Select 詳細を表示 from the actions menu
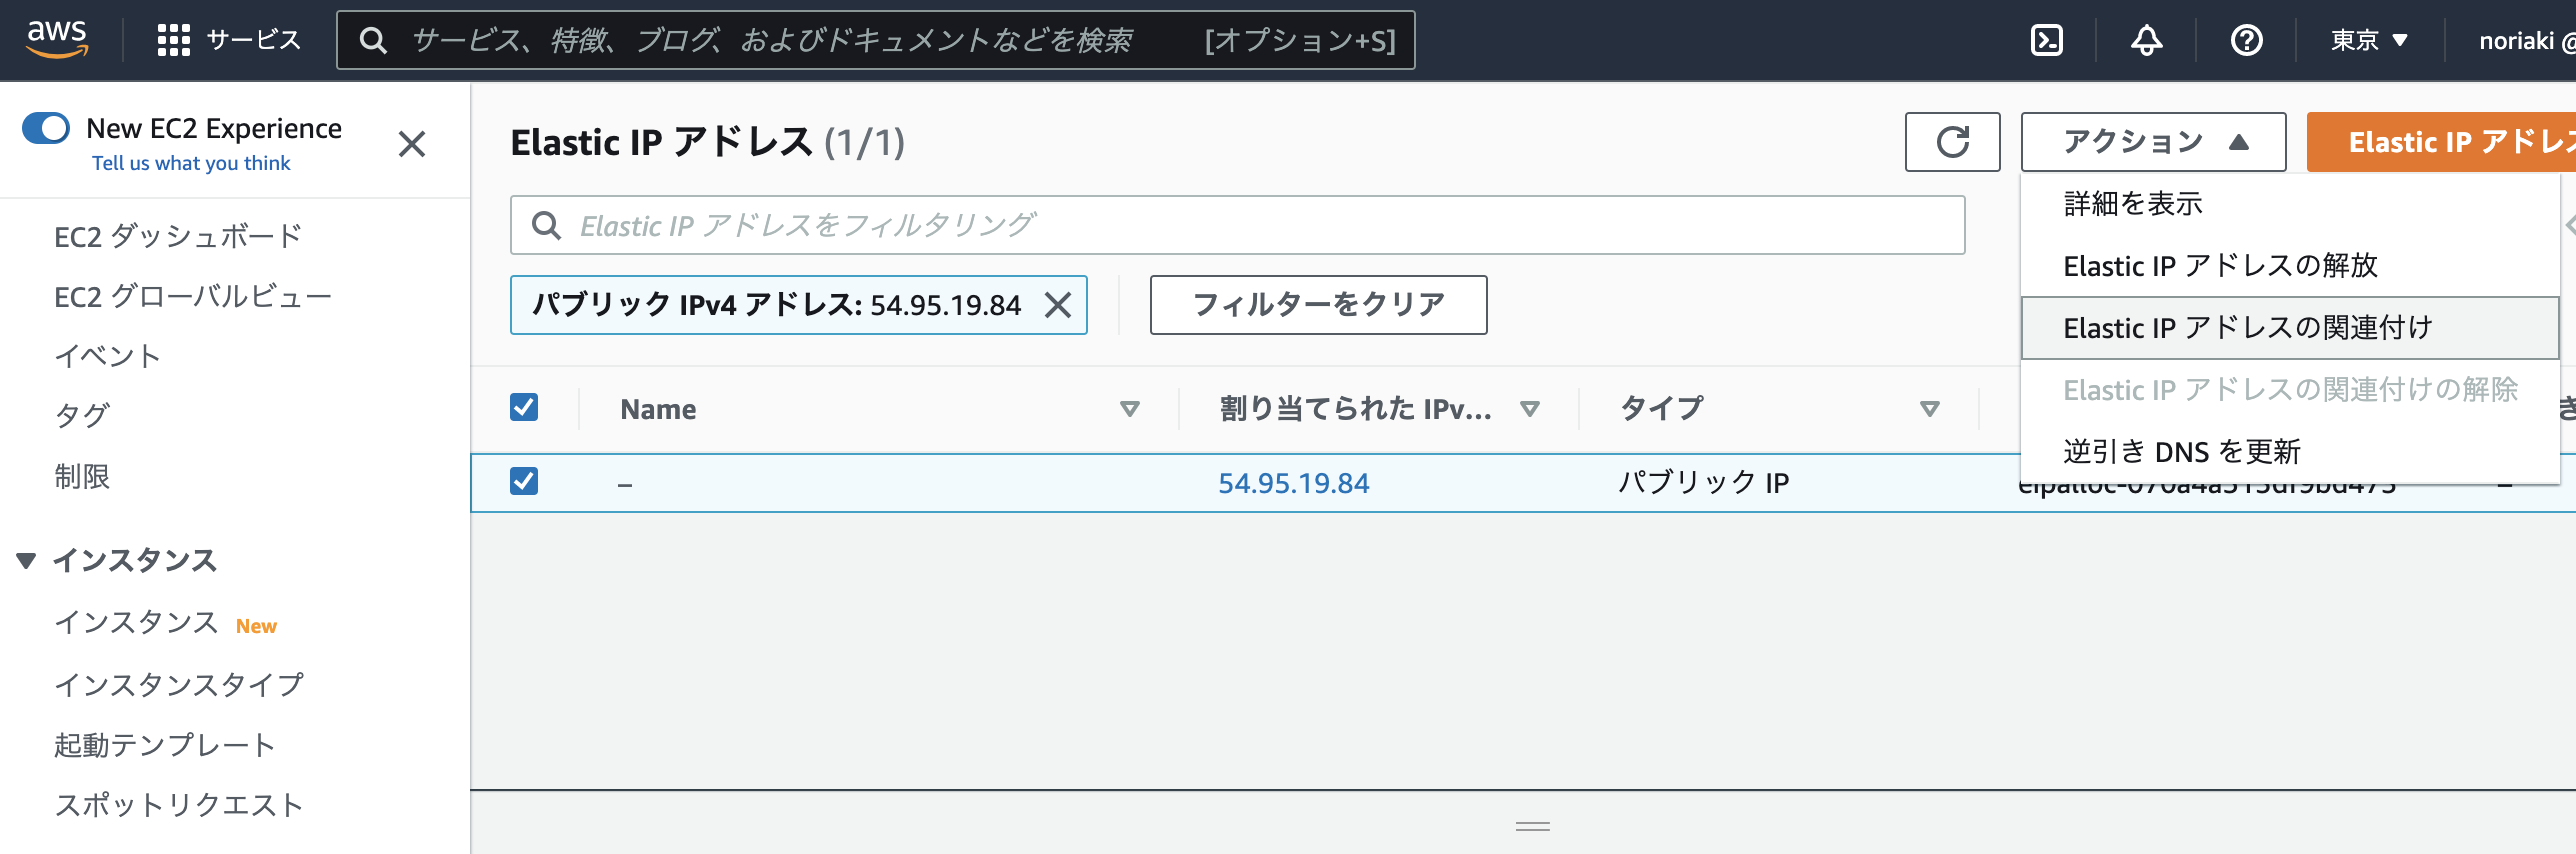2576x854 pixels. click(2290, 204)
